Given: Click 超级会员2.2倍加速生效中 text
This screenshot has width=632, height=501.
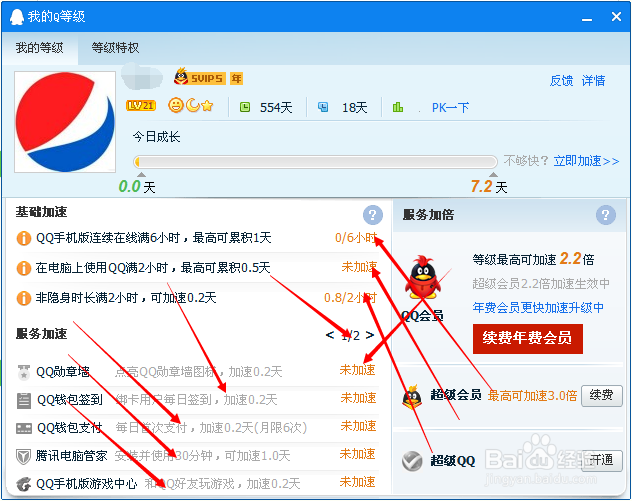Looking at the screenshot, I should (x=541, y=284).
